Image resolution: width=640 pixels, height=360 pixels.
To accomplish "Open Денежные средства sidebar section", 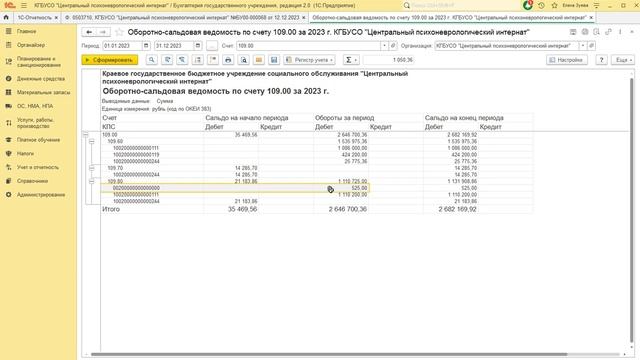I will (41, 79).
